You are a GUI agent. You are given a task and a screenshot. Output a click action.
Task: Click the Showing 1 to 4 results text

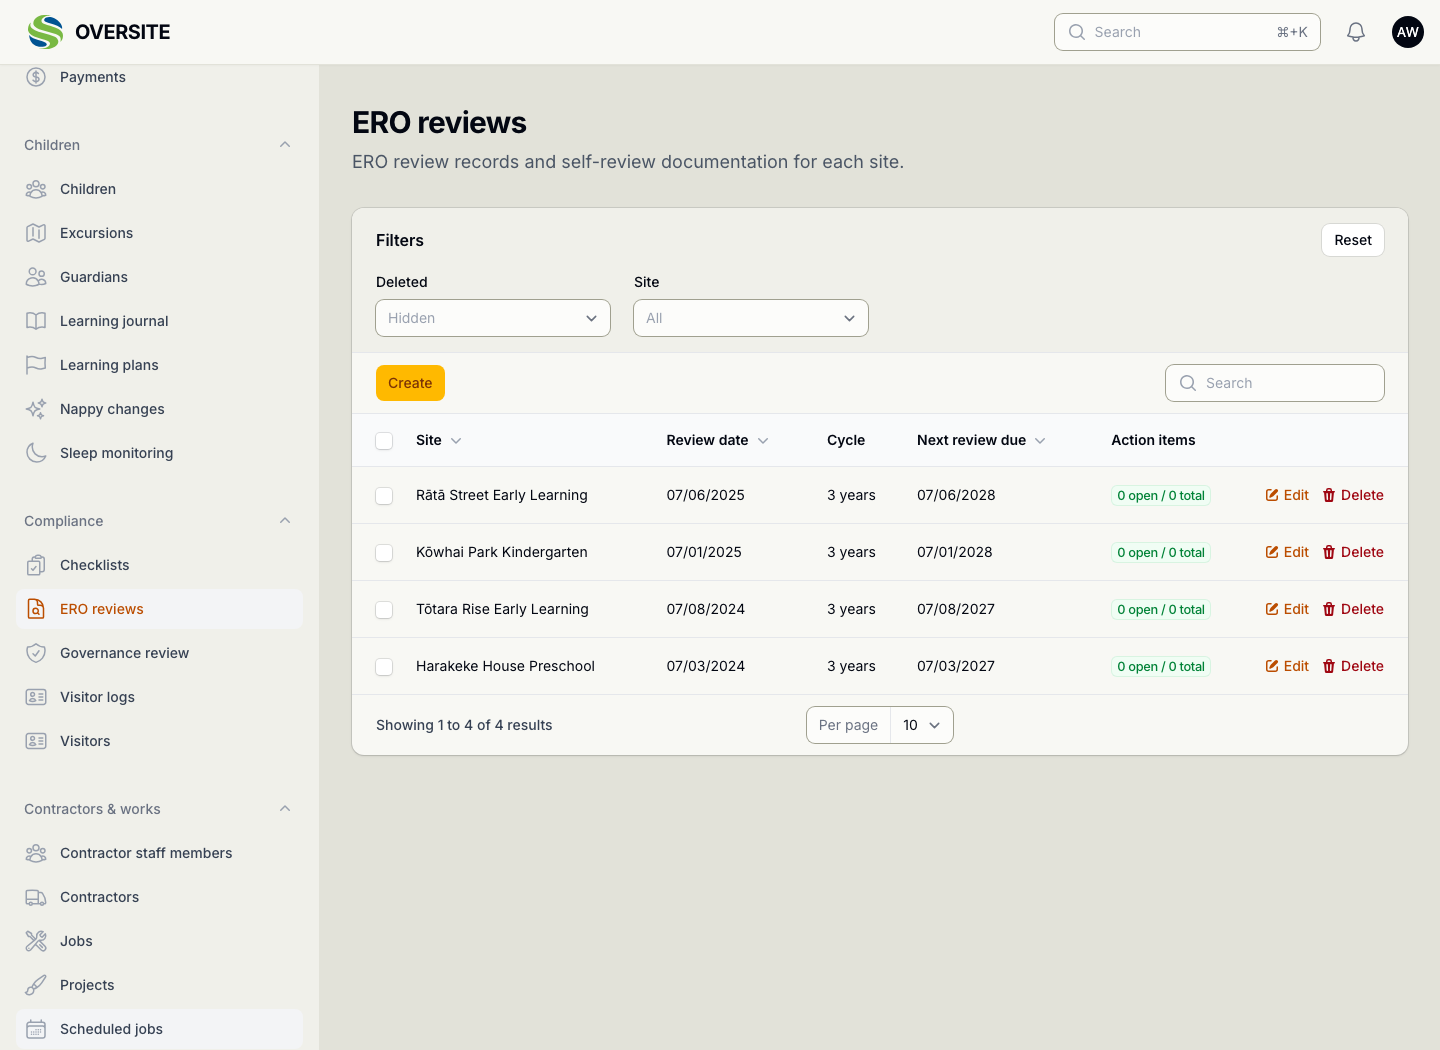tap(464, 725)
